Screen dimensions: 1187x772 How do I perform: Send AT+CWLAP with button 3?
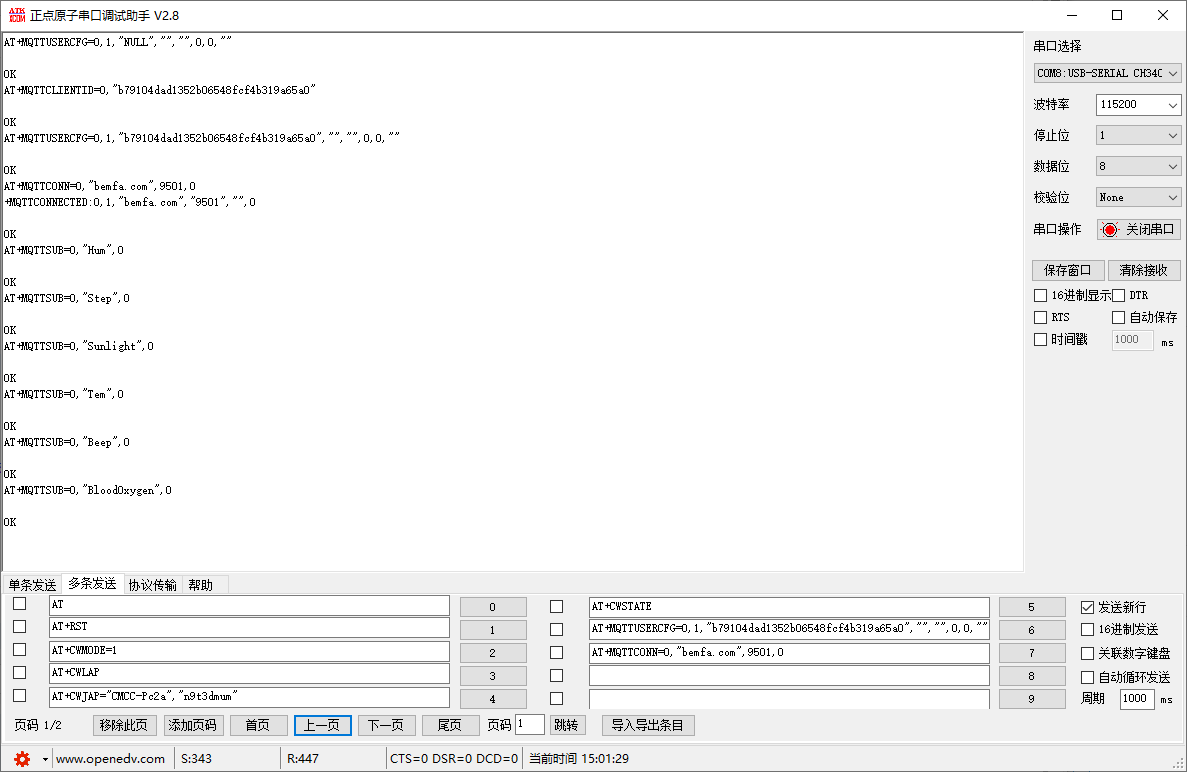pyautogui.click(x=493, y=676)
